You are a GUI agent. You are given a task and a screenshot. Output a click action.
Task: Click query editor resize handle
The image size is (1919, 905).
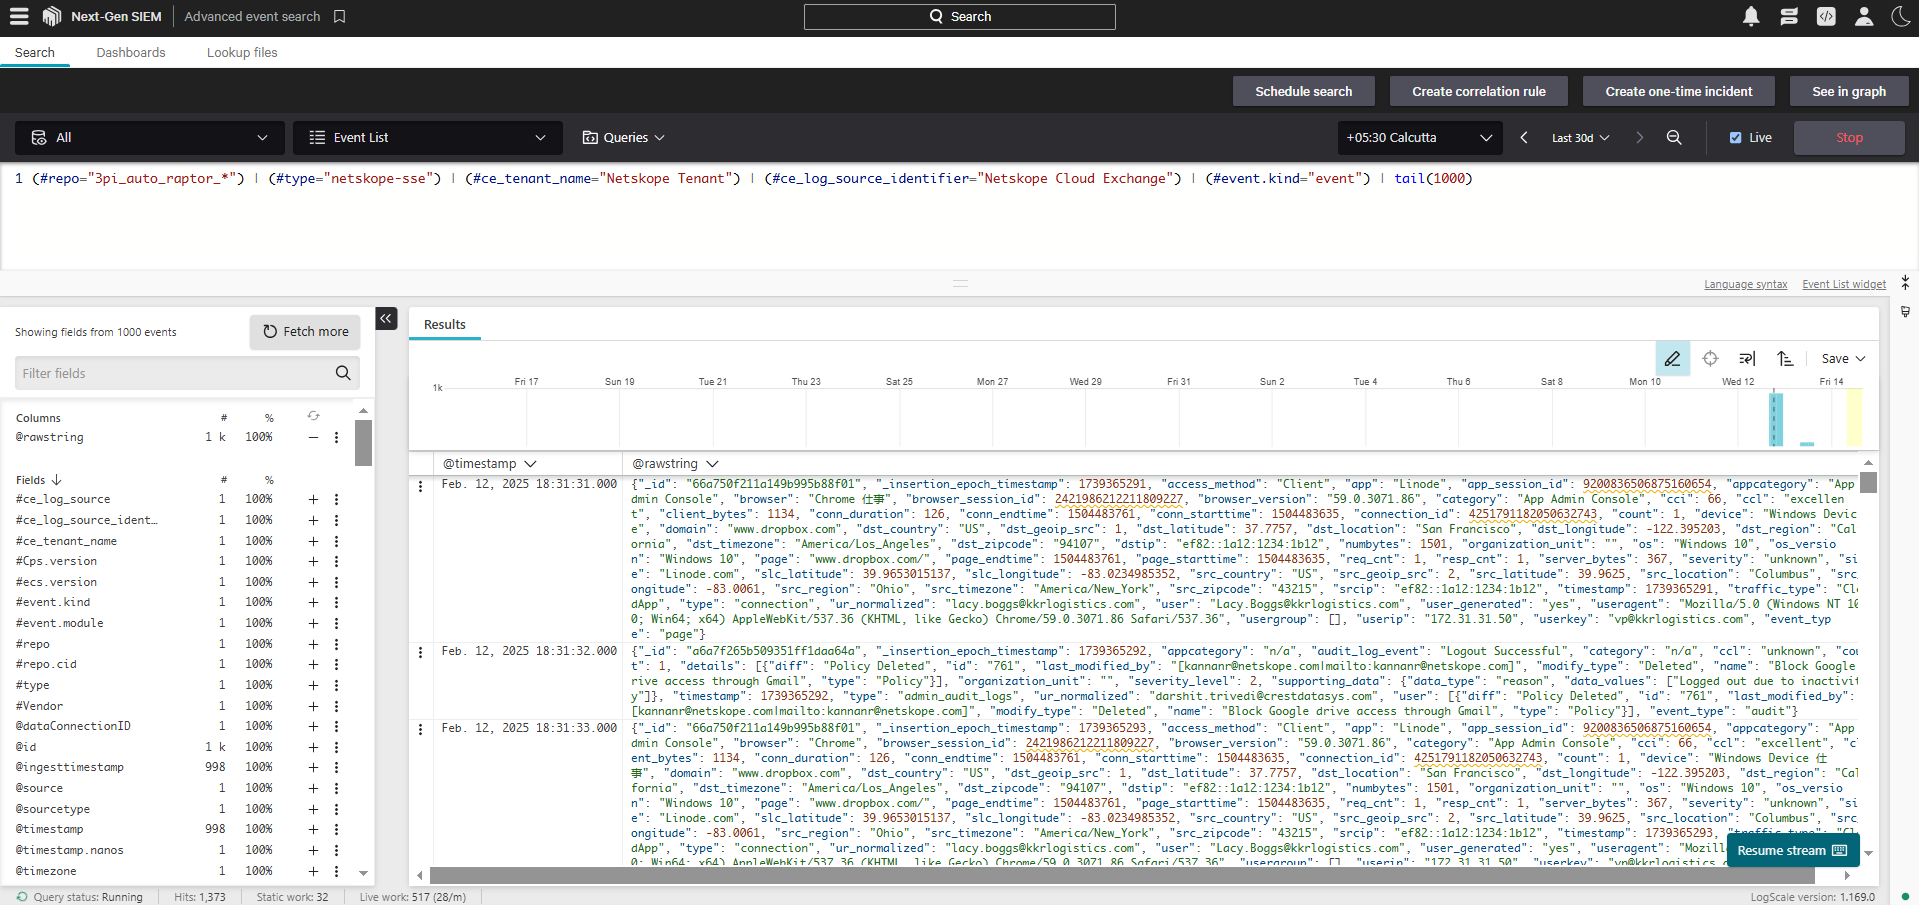(960, 284)
